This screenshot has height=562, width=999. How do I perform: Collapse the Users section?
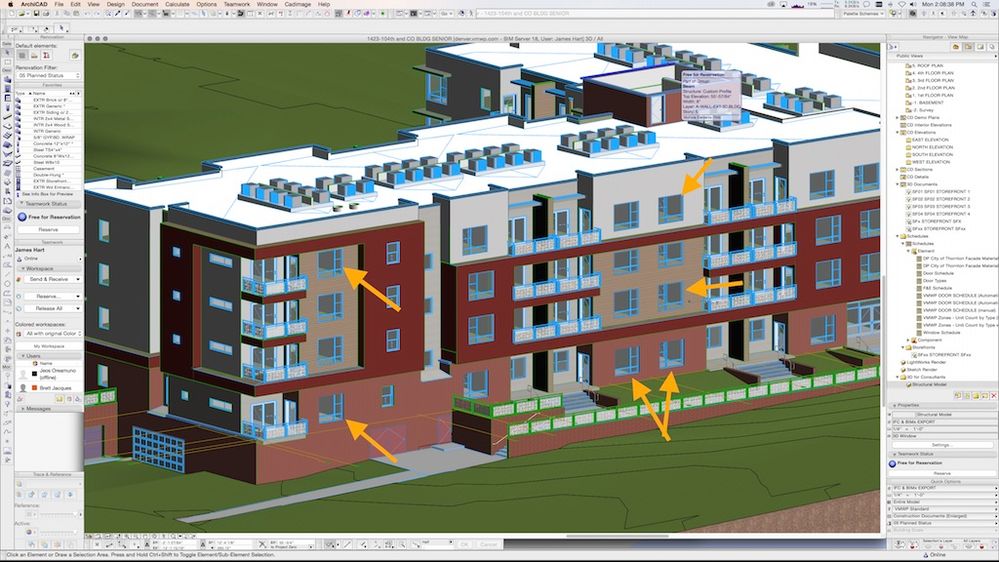coord(22,356)
